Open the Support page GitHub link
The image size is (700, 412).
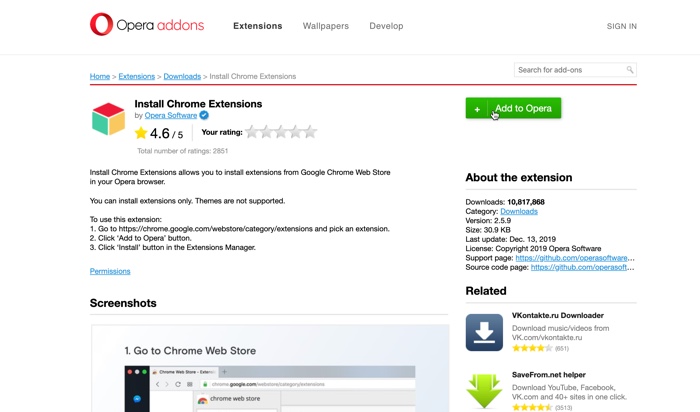click(x=575, y=258)
